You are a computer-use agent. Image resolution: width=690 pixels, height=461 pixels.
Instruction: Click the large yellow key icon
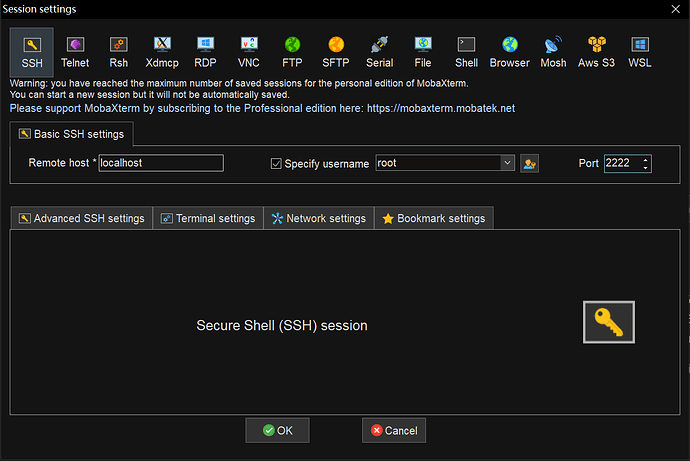click(608, 322)
